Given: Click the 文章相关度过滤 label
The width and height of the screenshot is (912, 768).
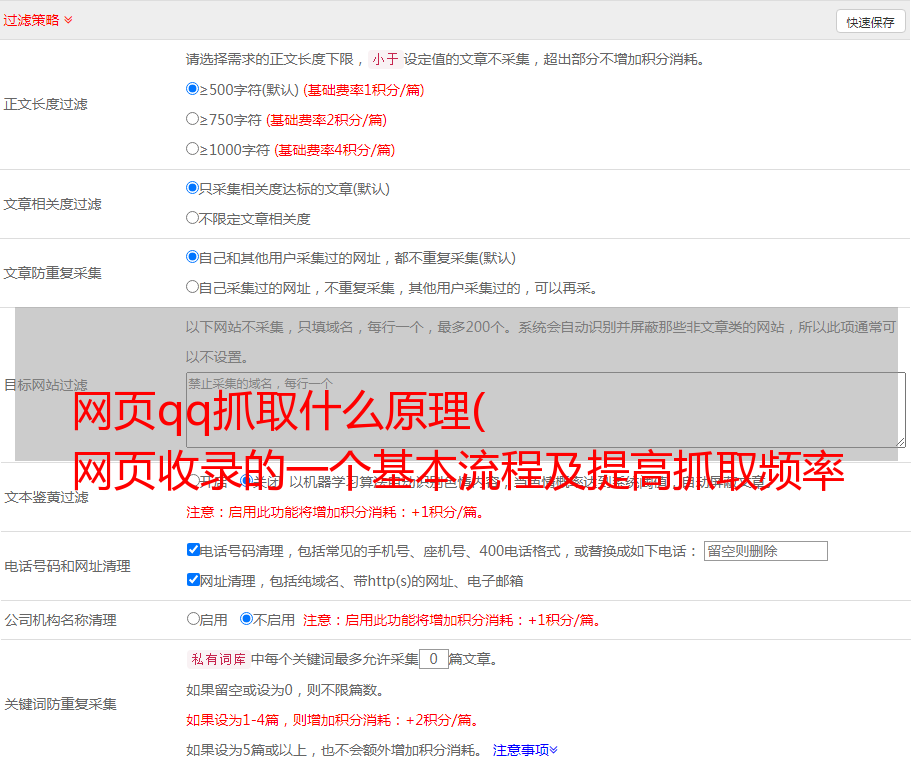Looking at the screenshot, I should pos(53,204).
